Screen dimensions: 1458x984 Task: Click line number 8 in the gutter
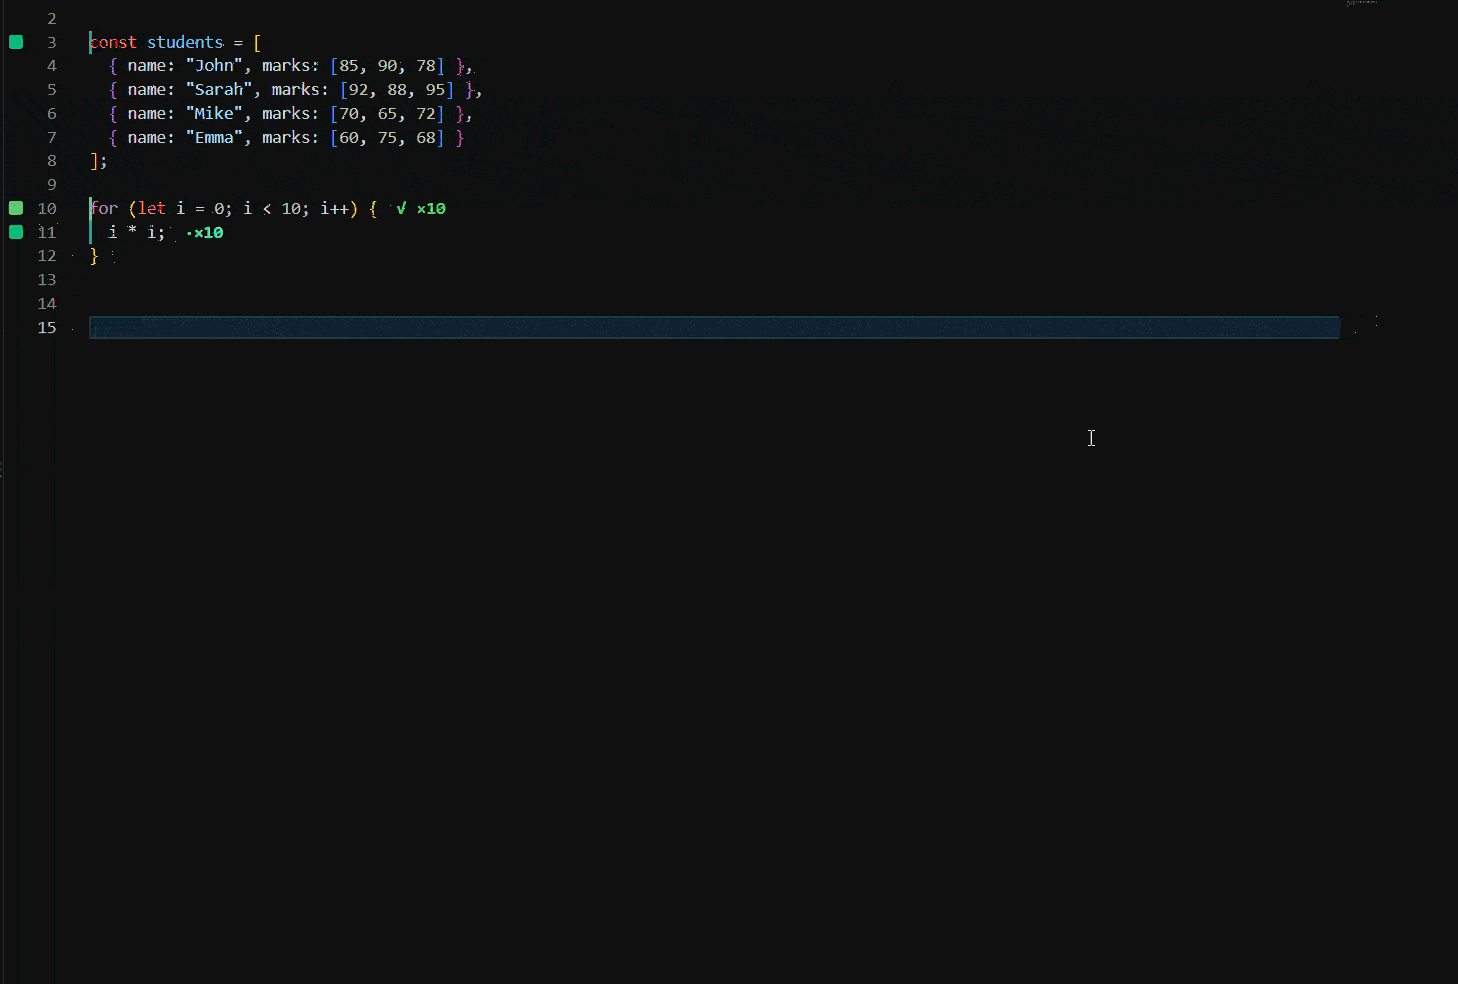pyautogui.click(x=52, y=161)
